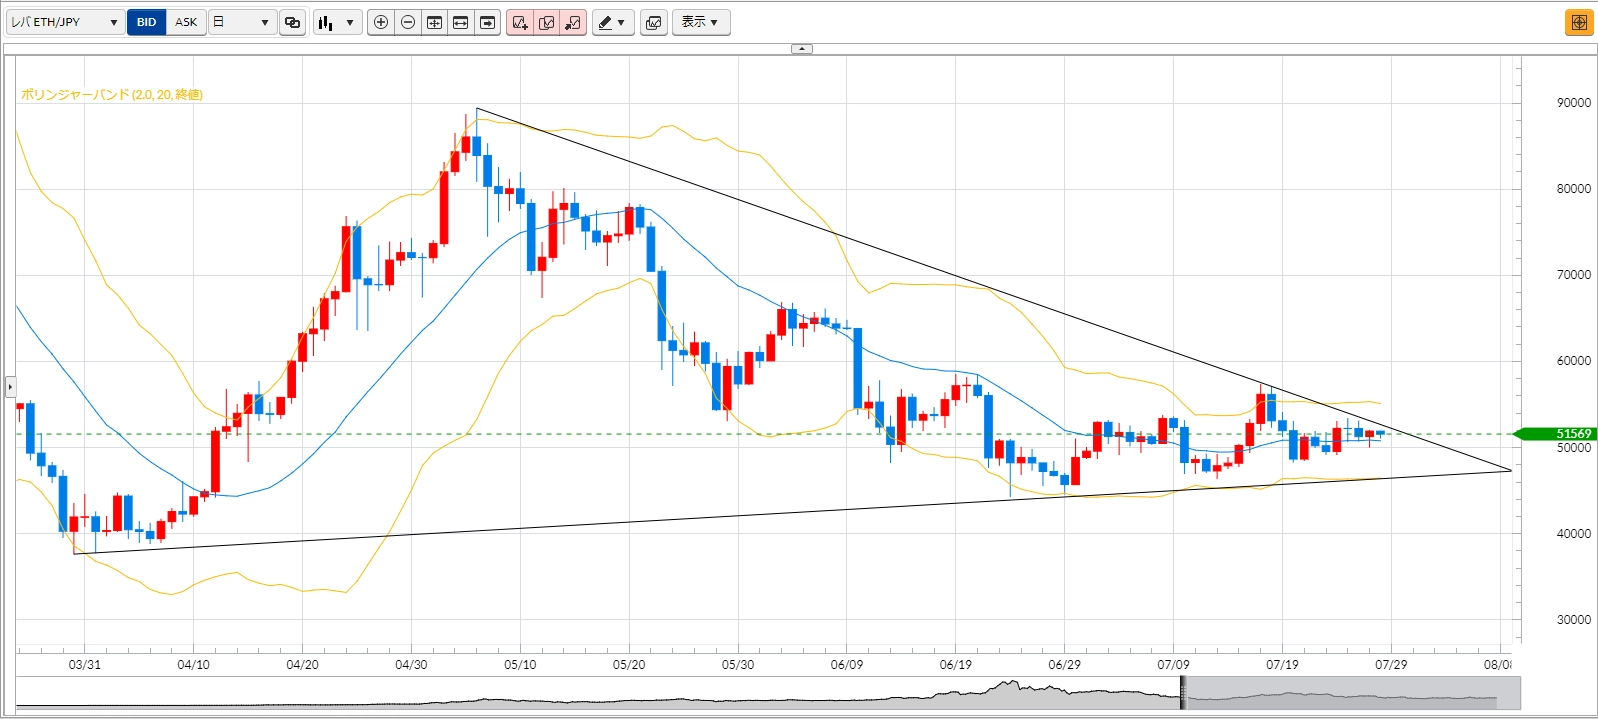Screen dimensions: 1598x719
Task: Open the 日 timeframe dropdown
Action: [242, 22]
